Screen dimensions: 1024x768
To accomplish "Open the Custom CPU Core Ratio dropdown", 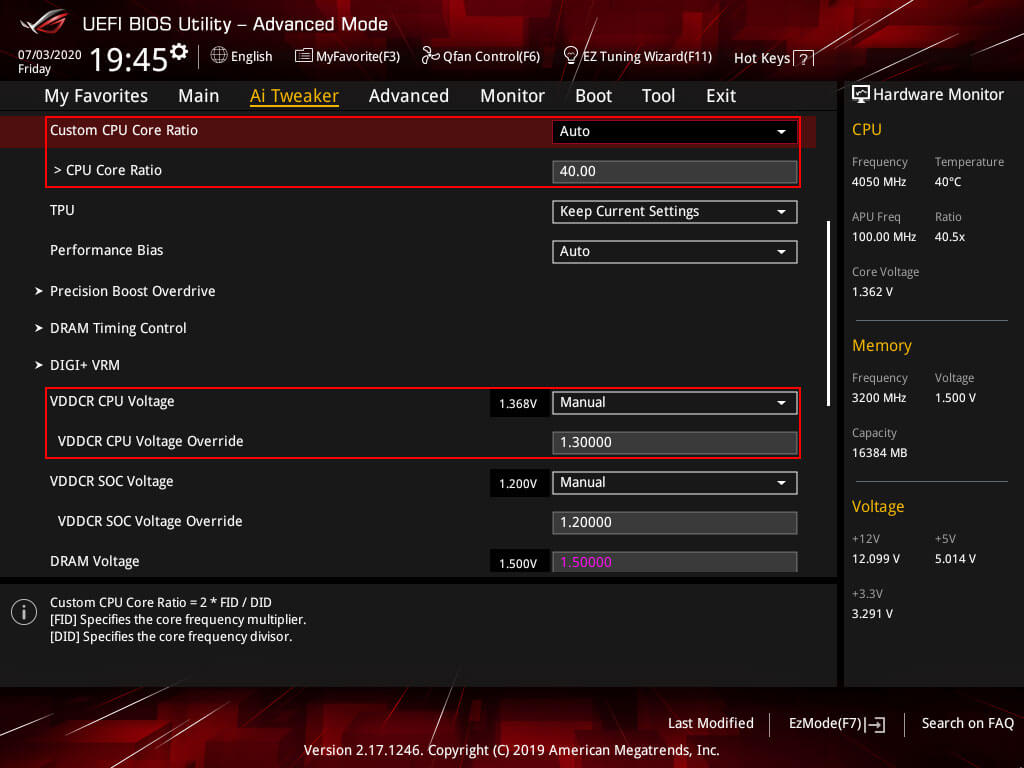I will click(x=675, y=131).
